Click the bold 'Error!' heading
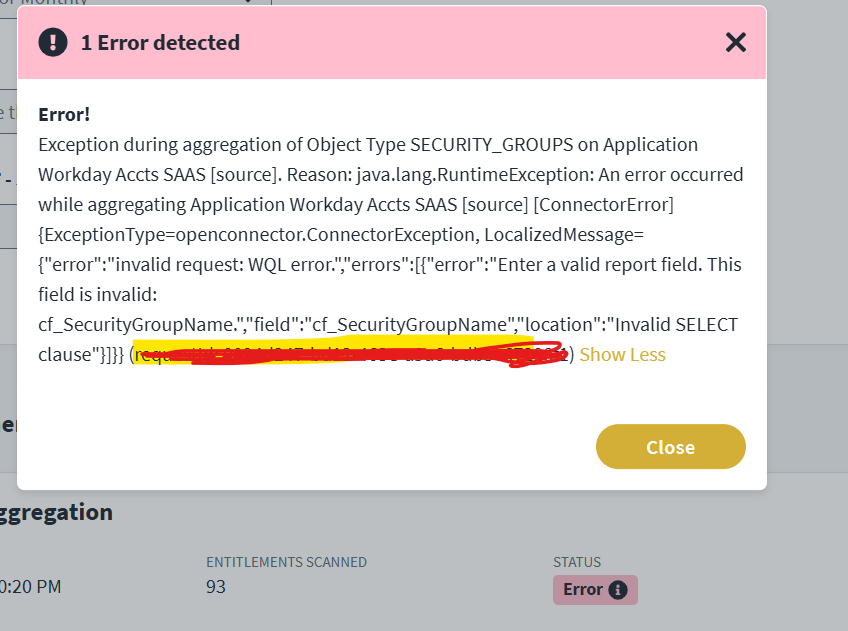 tap(64, 114)
